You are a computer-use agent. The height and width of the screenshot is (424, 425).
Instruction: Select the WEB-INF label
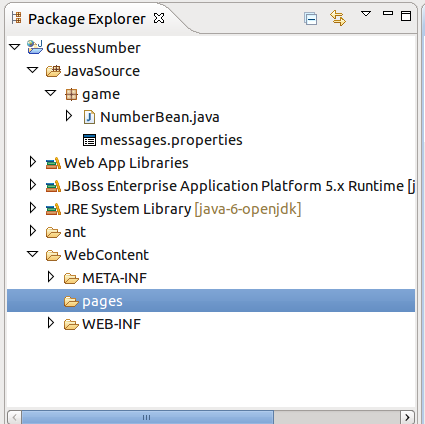[x=111, y=324]
